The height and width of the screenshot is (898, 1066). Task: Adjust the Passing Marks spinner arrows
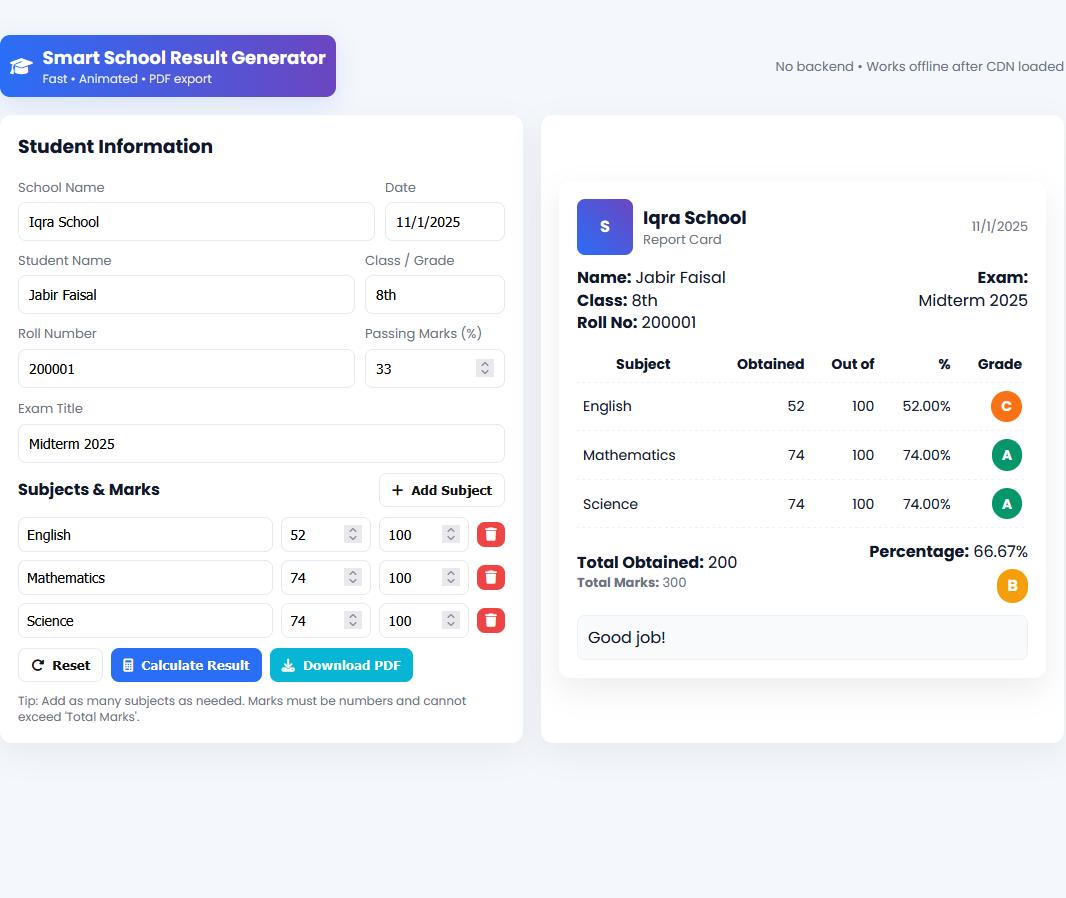(484, 369)
